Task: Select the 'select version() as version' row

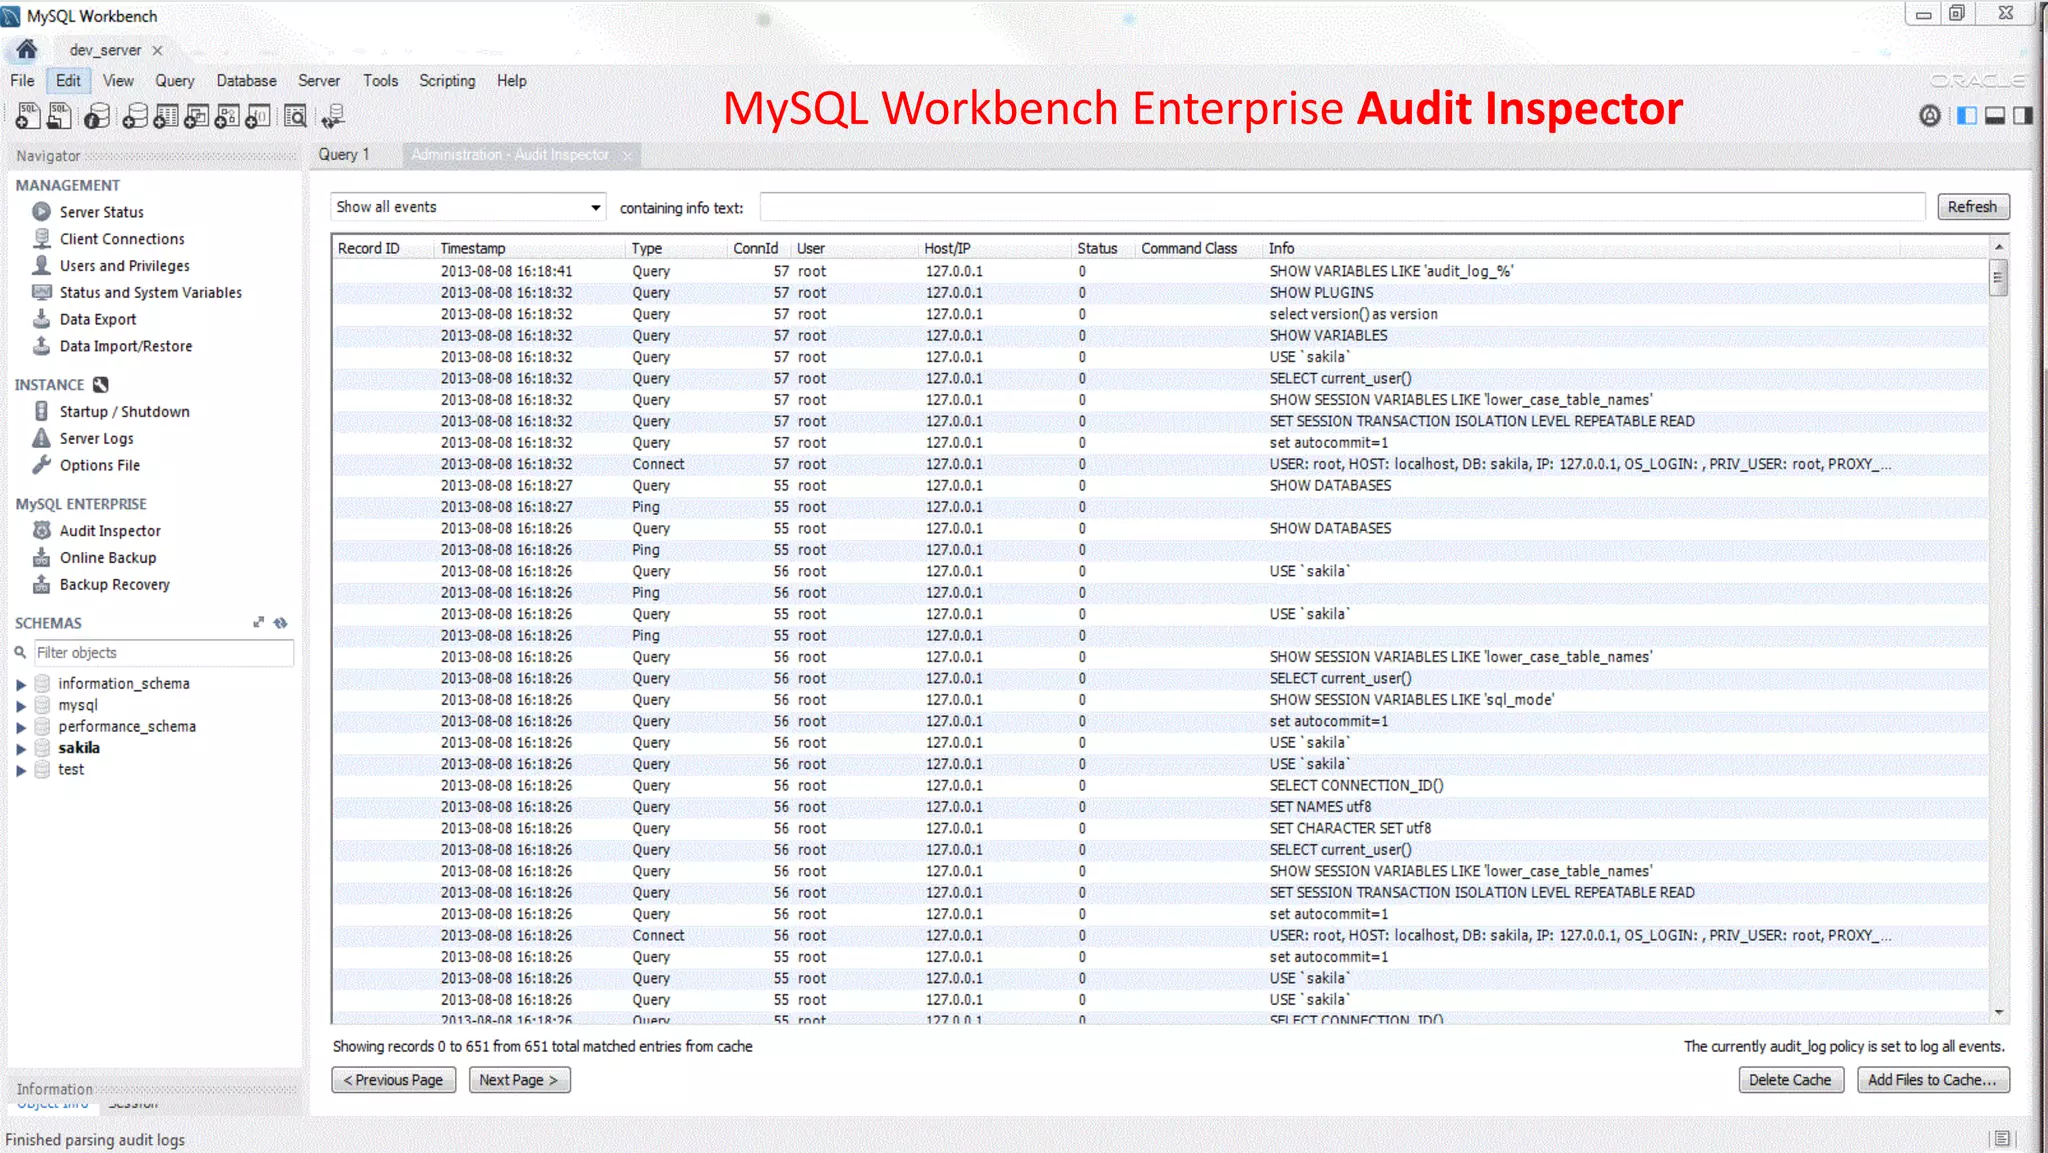Action: pyautogui.click(x=1160, y=314)
